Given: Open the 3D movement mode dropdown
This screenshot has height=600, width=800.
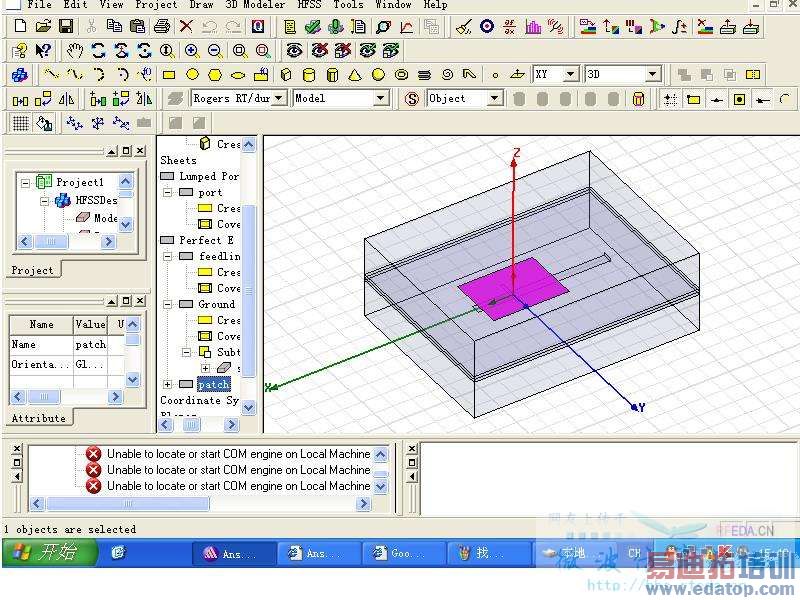Looking at the screenshot, I should click(x=652, y=74).
